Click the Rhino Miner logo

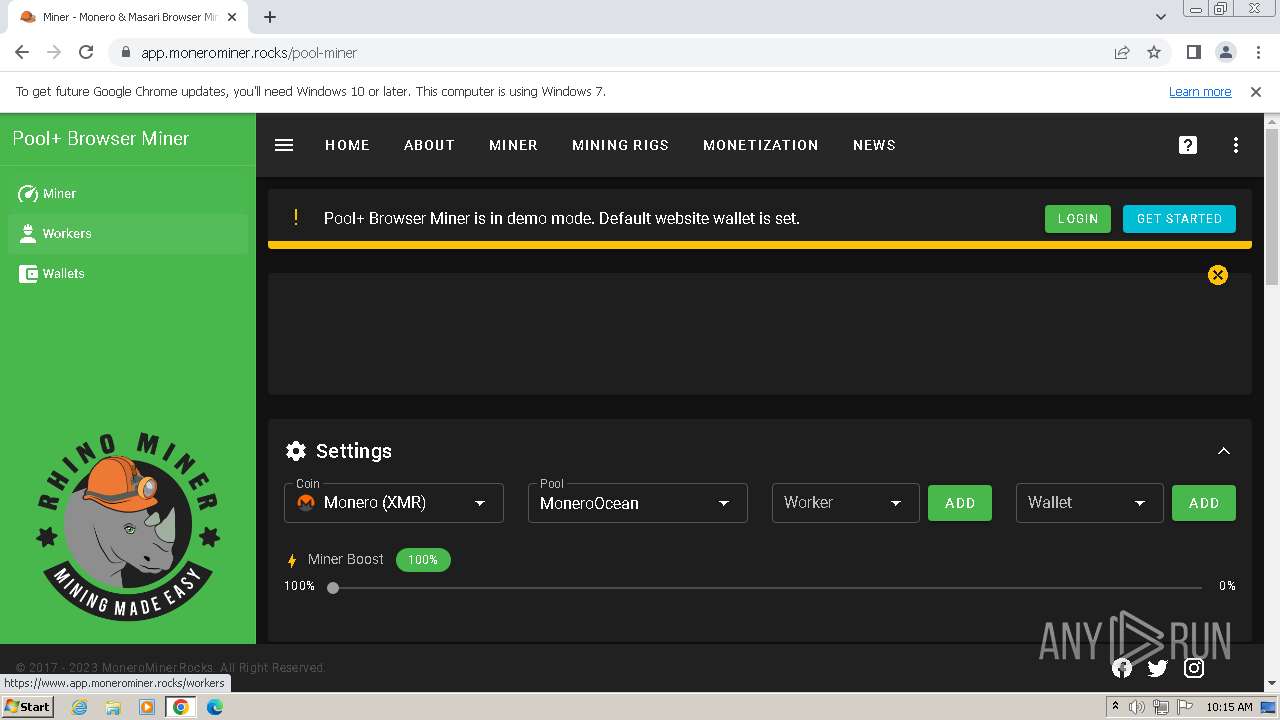point(127,526)
